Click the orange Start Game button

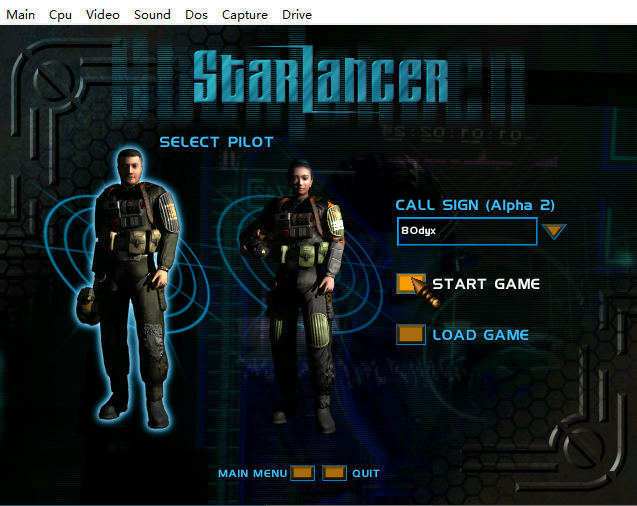click(411, 283)
